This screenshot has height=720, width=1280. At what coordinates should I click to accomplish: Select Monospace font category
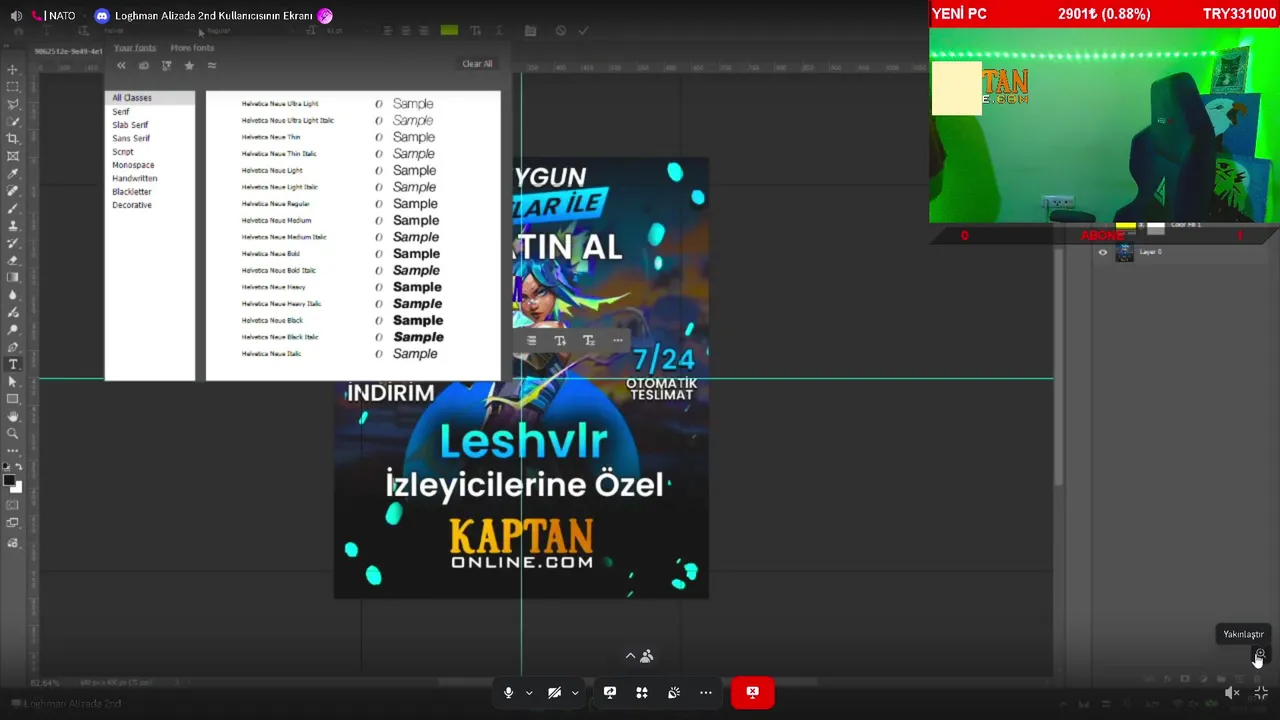pyautogui.click(x=133, y=165)
